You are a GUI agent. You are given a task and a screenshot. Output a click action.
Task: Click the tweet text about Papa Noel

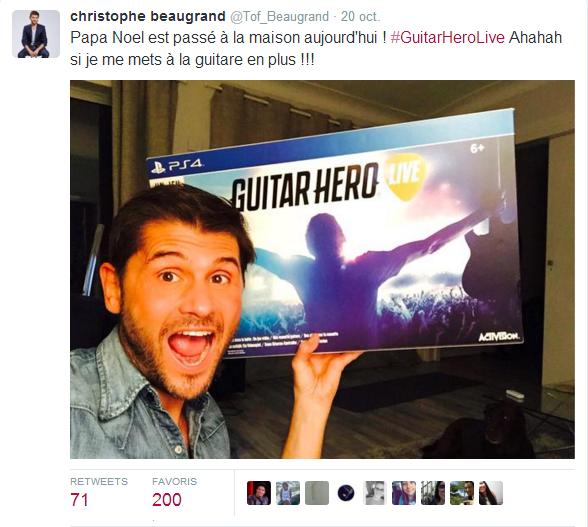[x=316, y=49]
